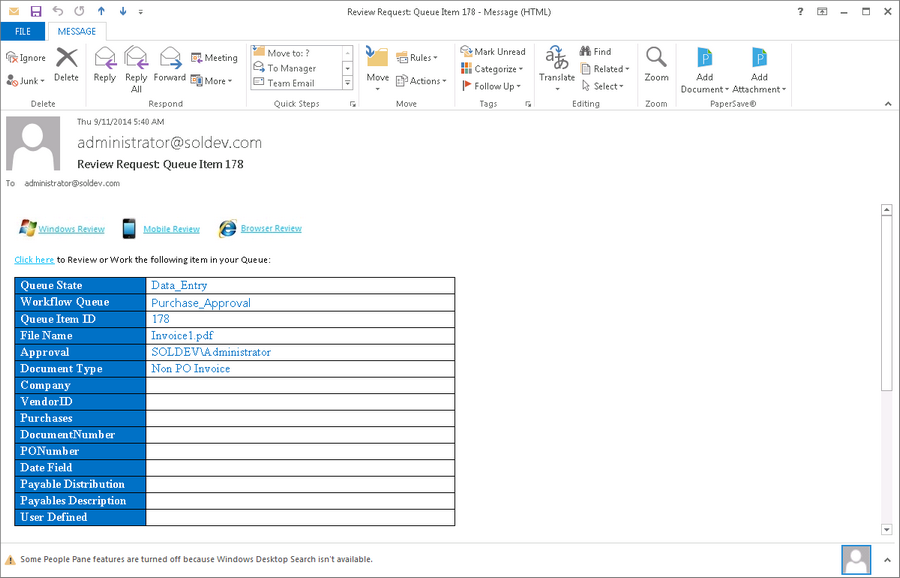Click the Redo arrow
The height and width of the screenshot is (578, 900).
[x=79, y=11]
